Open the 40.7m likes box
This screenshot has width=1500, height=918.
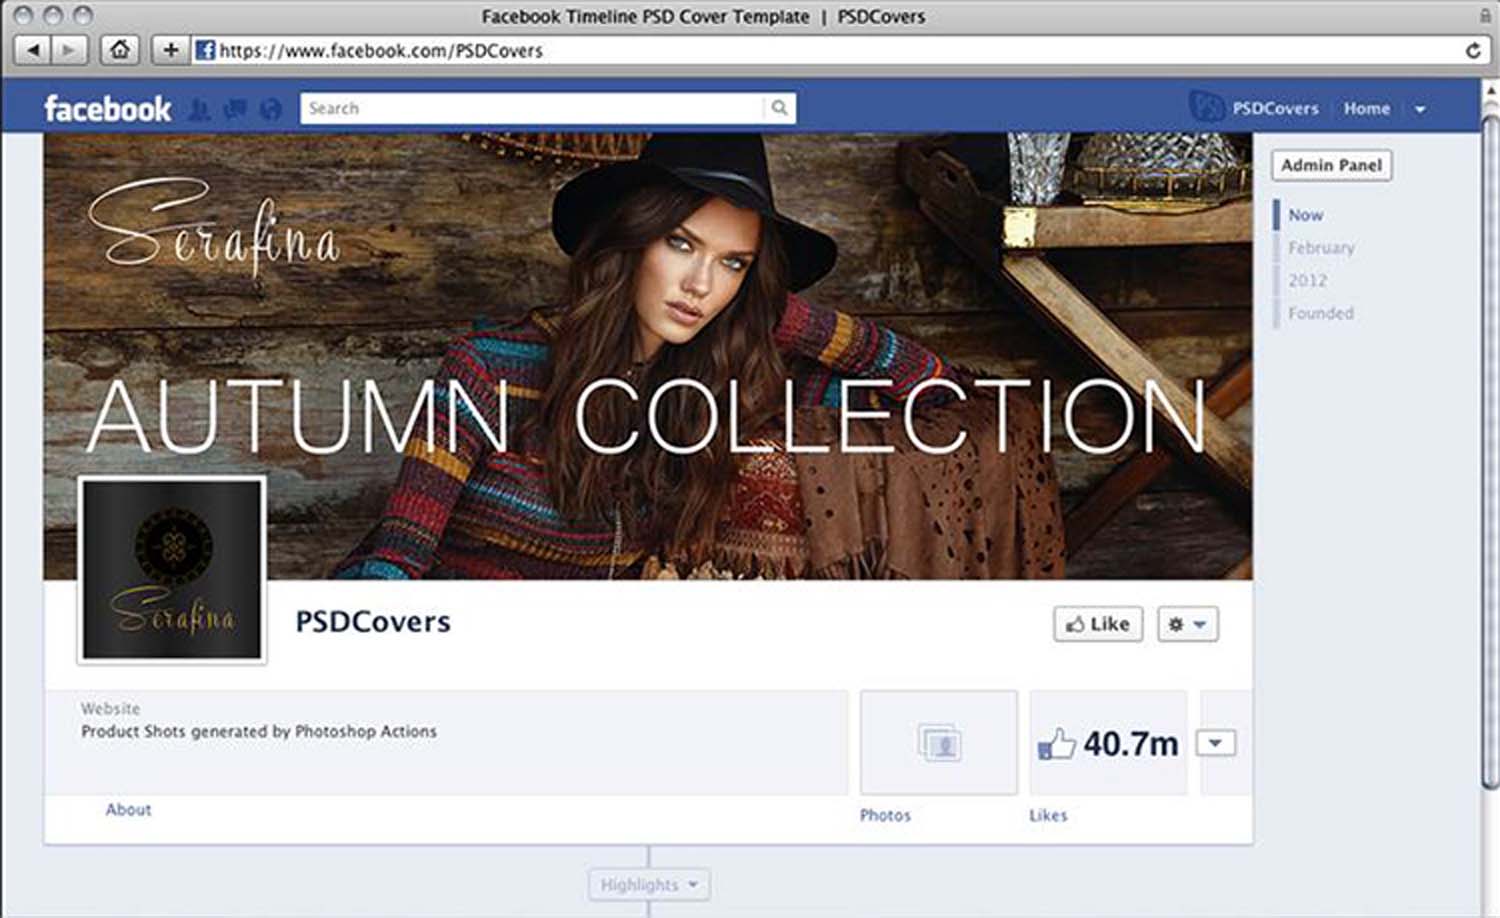pyautogui.click(x=1108, y=743)
